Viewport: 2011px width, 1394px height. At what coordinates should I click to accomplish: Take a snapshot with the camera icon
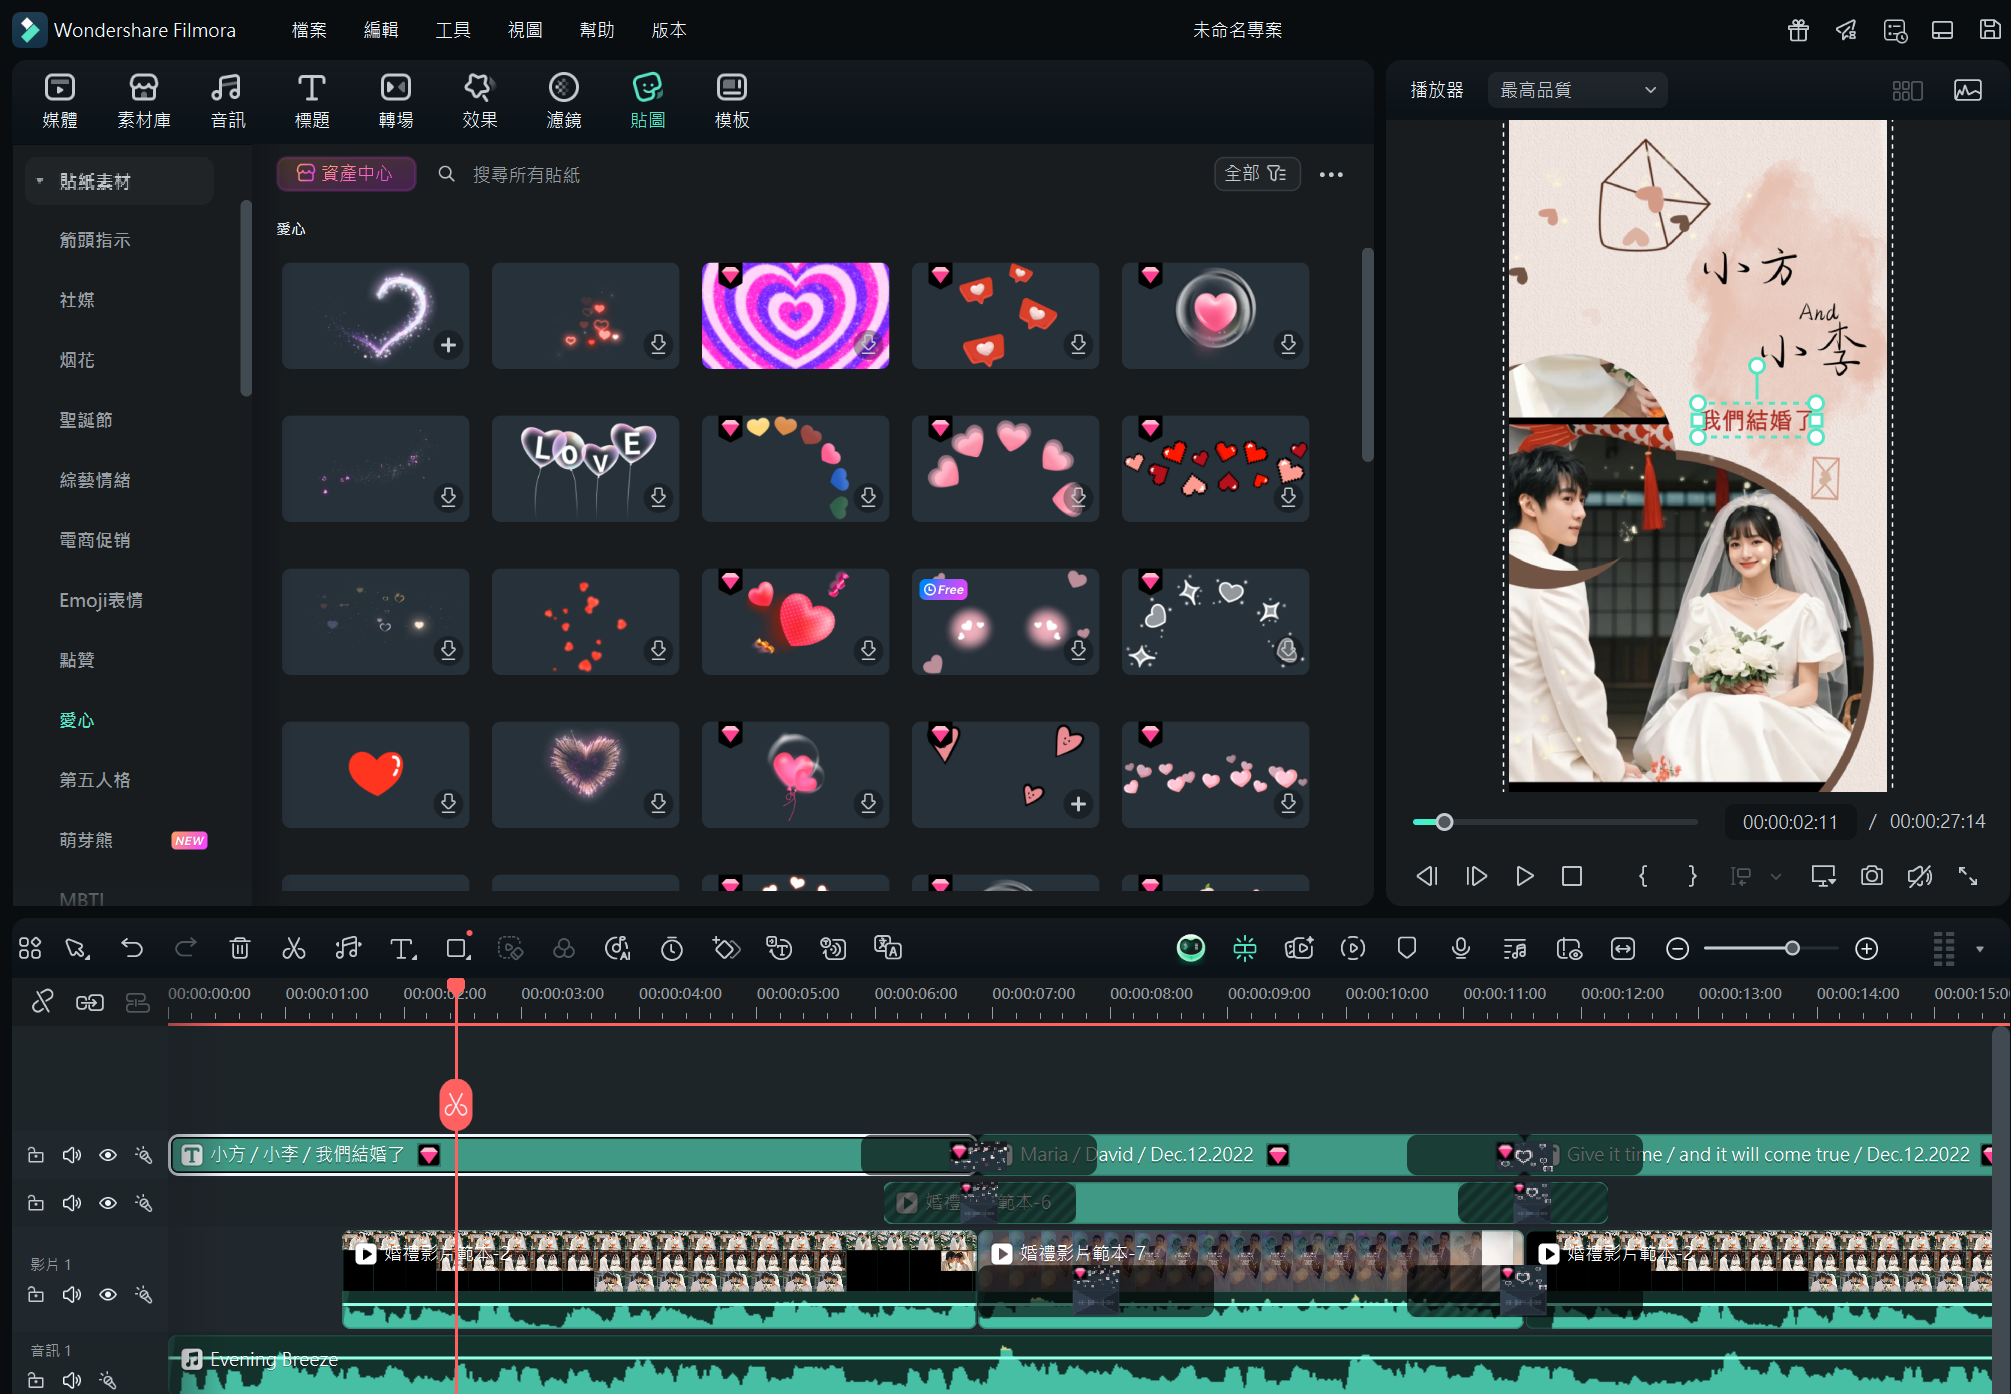pos(1871,876)
